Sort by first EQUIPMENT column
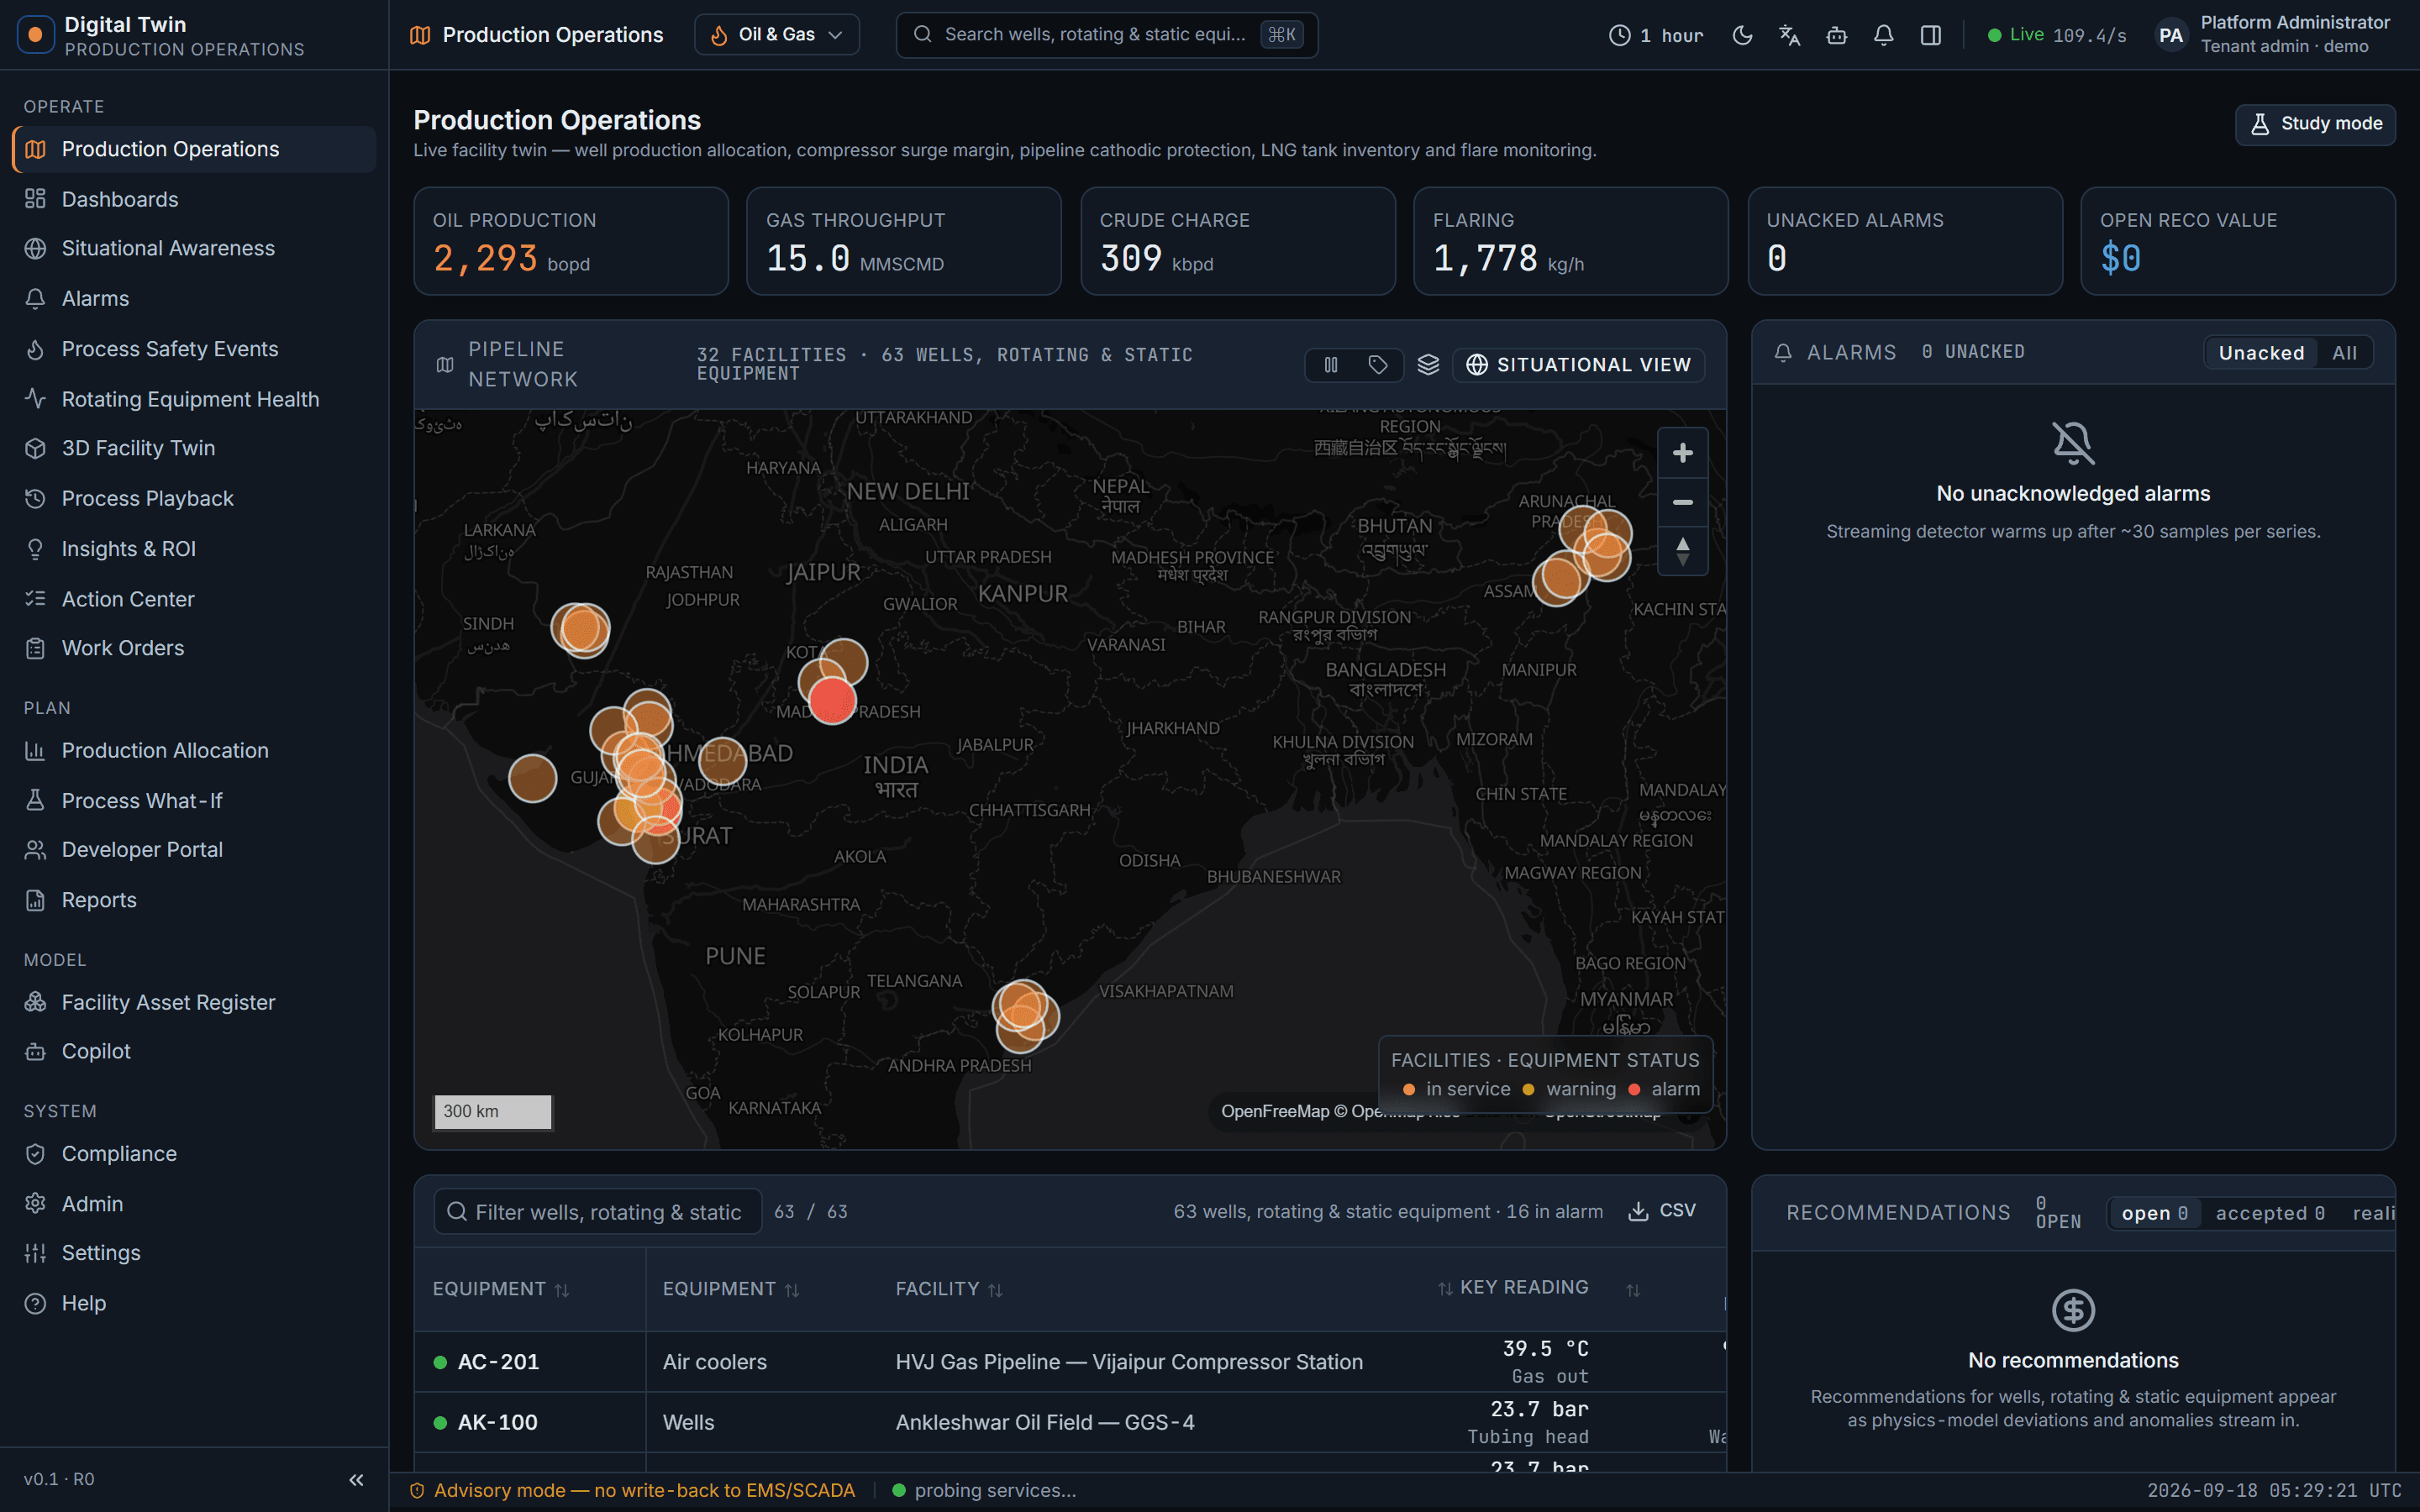The height and width of the screenshot is (1512, 2420). pos(500,1289)
